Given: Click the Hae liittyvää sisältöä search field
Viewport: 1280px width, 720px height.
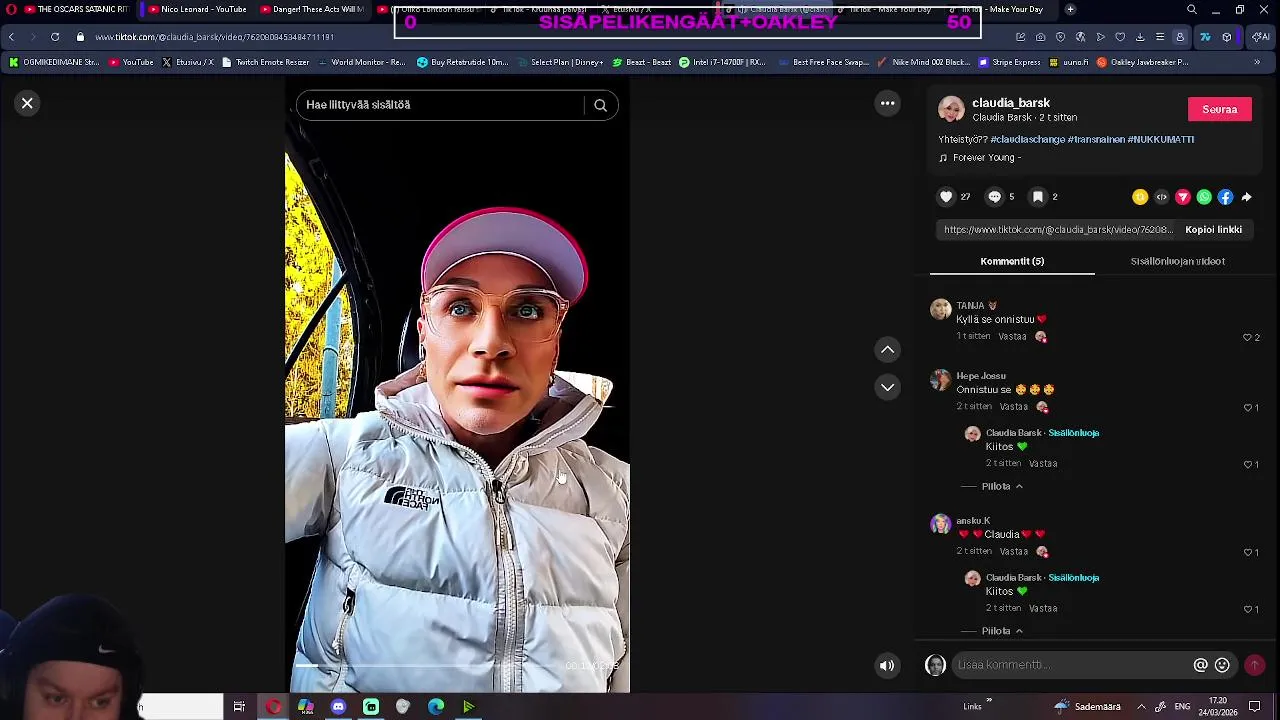Looking at the screenshot, I should 440,105.
